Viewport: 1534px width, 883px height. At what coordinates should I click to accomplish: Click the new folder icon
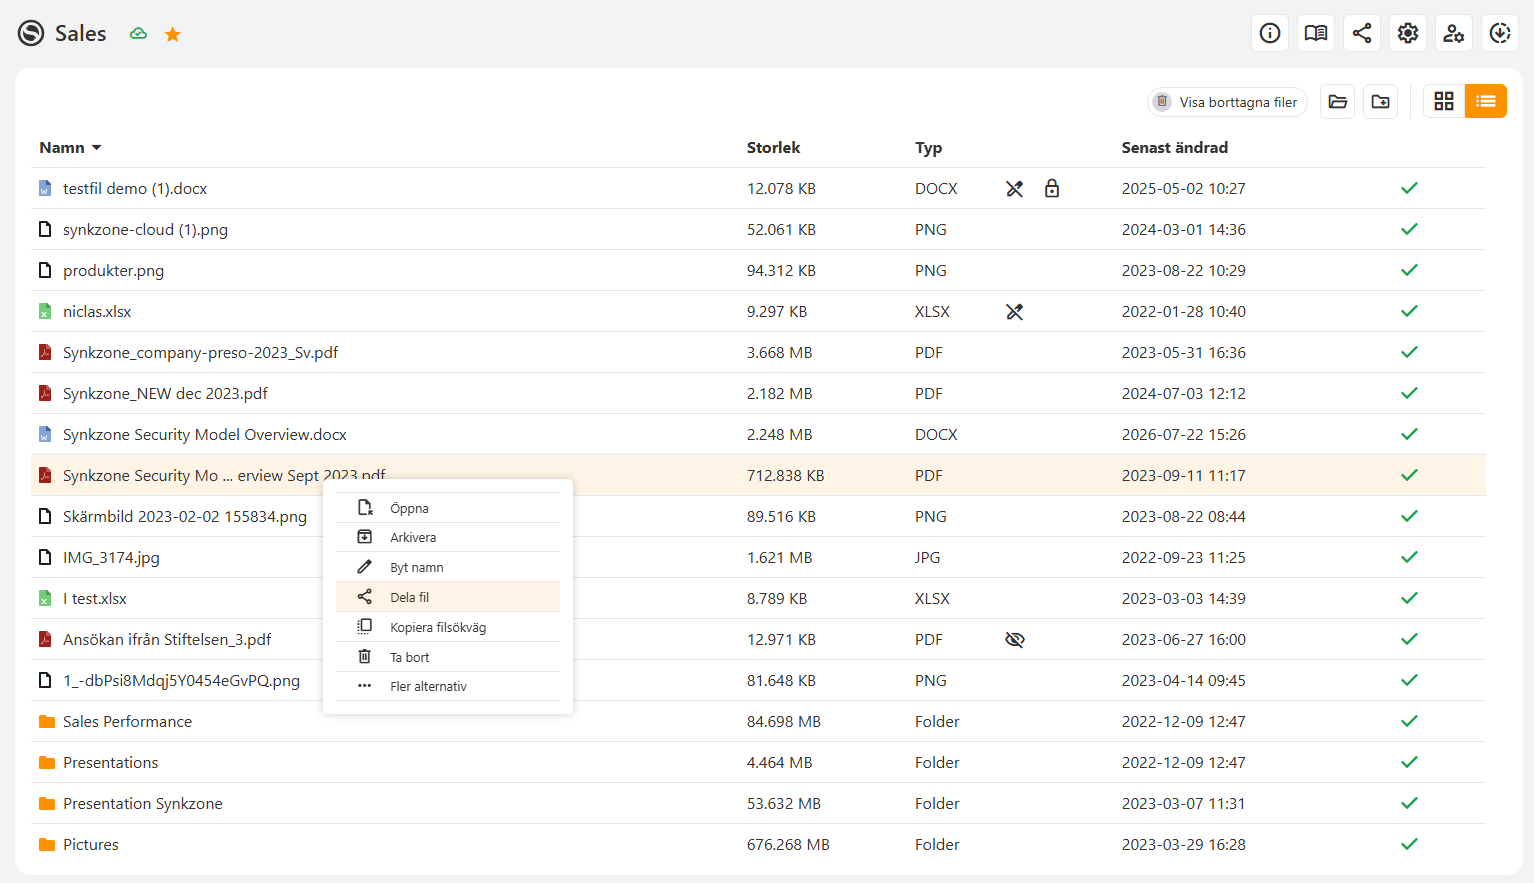click(x=1381, y=101)
